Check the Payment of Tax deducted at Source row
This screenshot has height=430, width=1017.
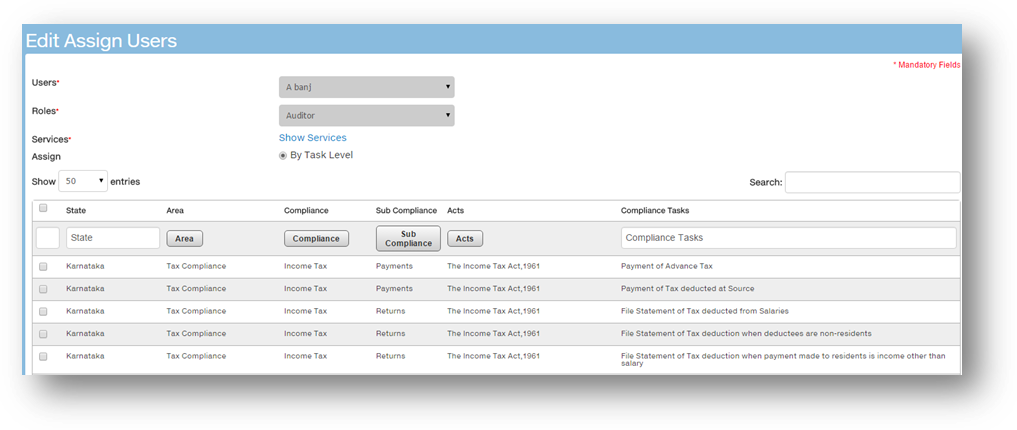(x=43, y=289)
